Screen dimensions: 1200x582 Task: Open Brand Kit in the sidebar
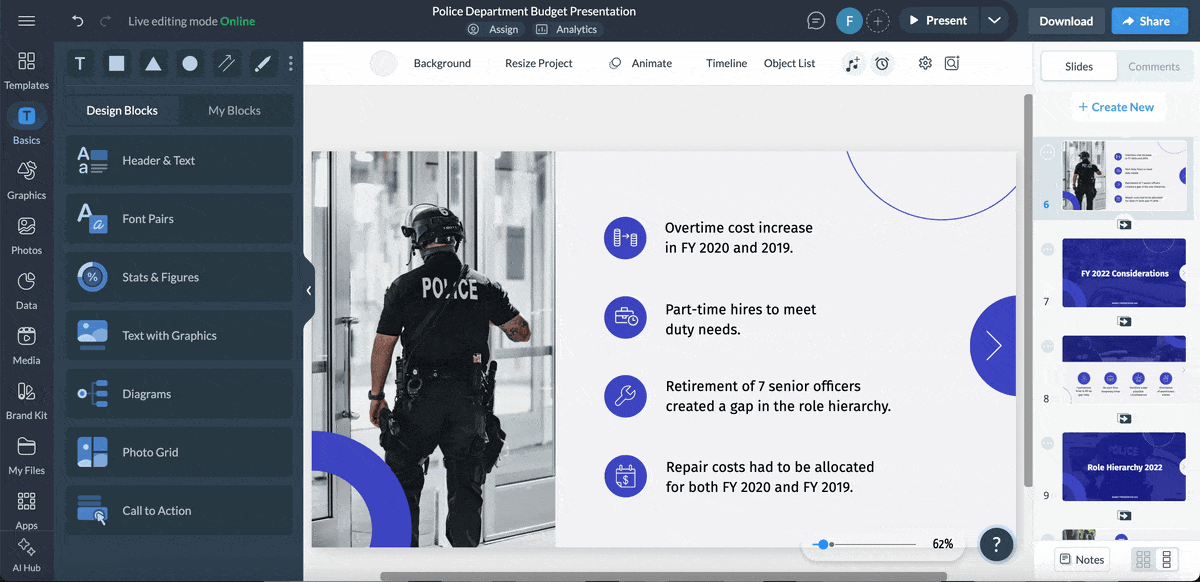[x=27, y=400]
